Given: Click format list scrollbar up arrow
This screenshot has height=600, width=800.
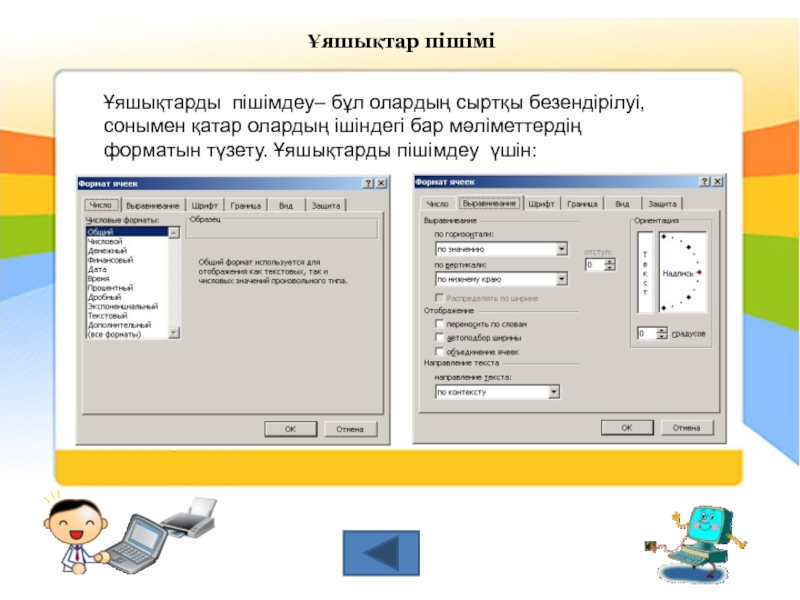Looking at the screenshot, I should tap(174, 233).
